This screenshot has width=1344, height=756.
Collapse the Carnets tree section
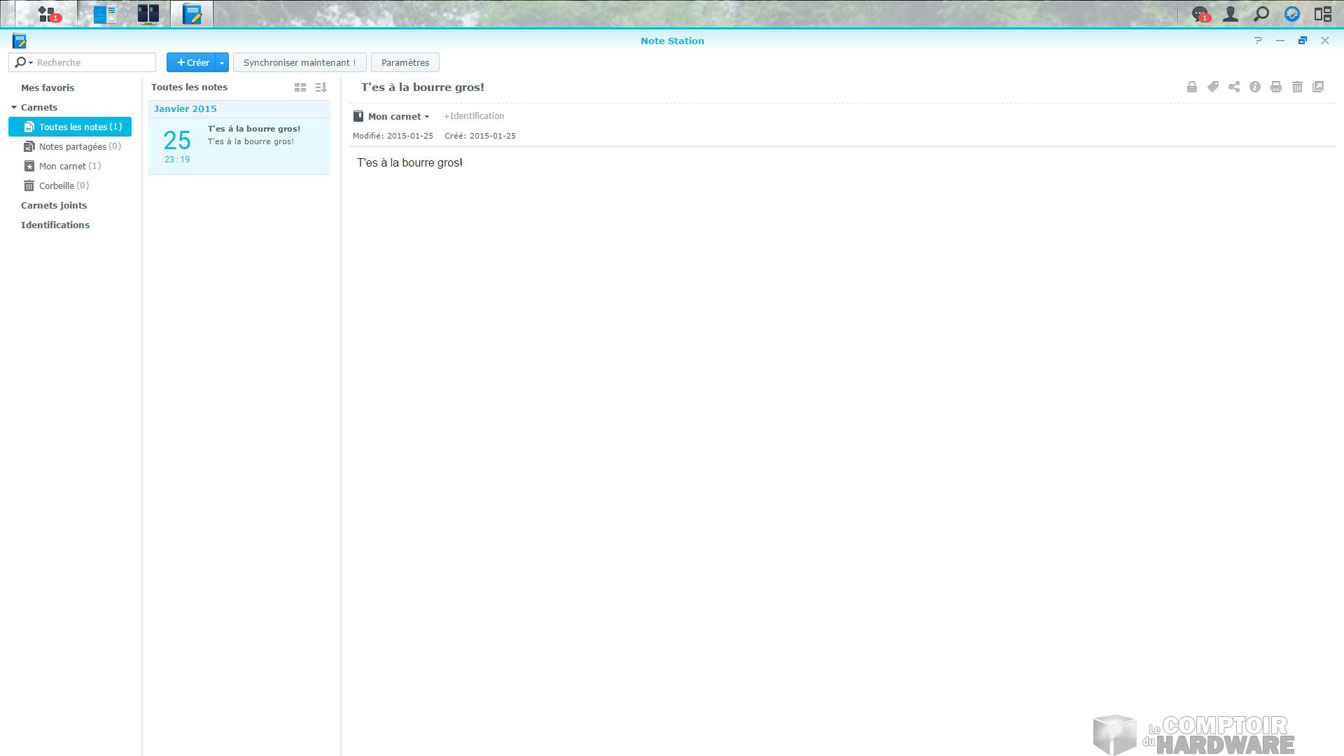[14, 107]
